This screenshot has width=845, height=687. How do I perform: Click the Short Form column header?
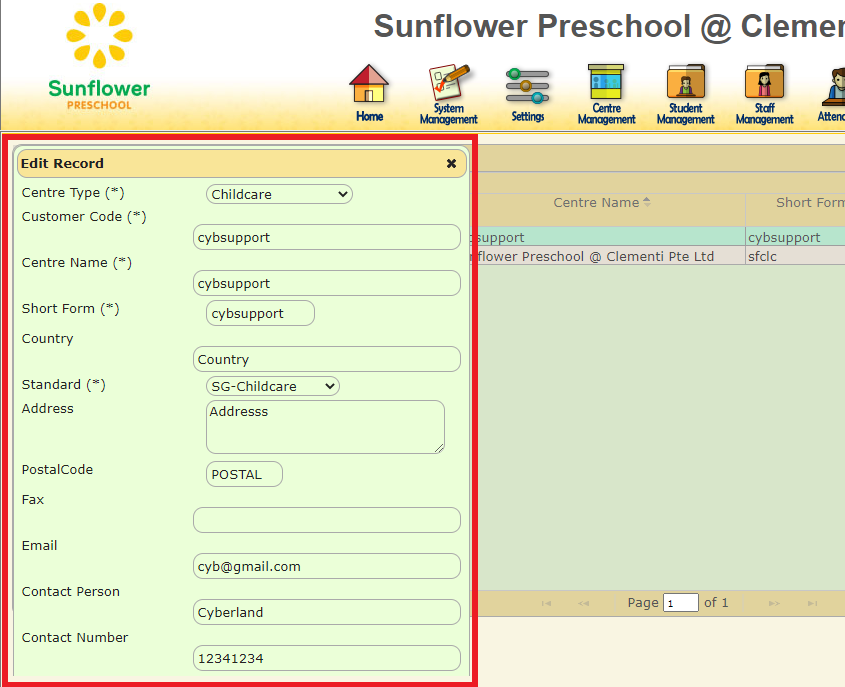tap(810, 203)
